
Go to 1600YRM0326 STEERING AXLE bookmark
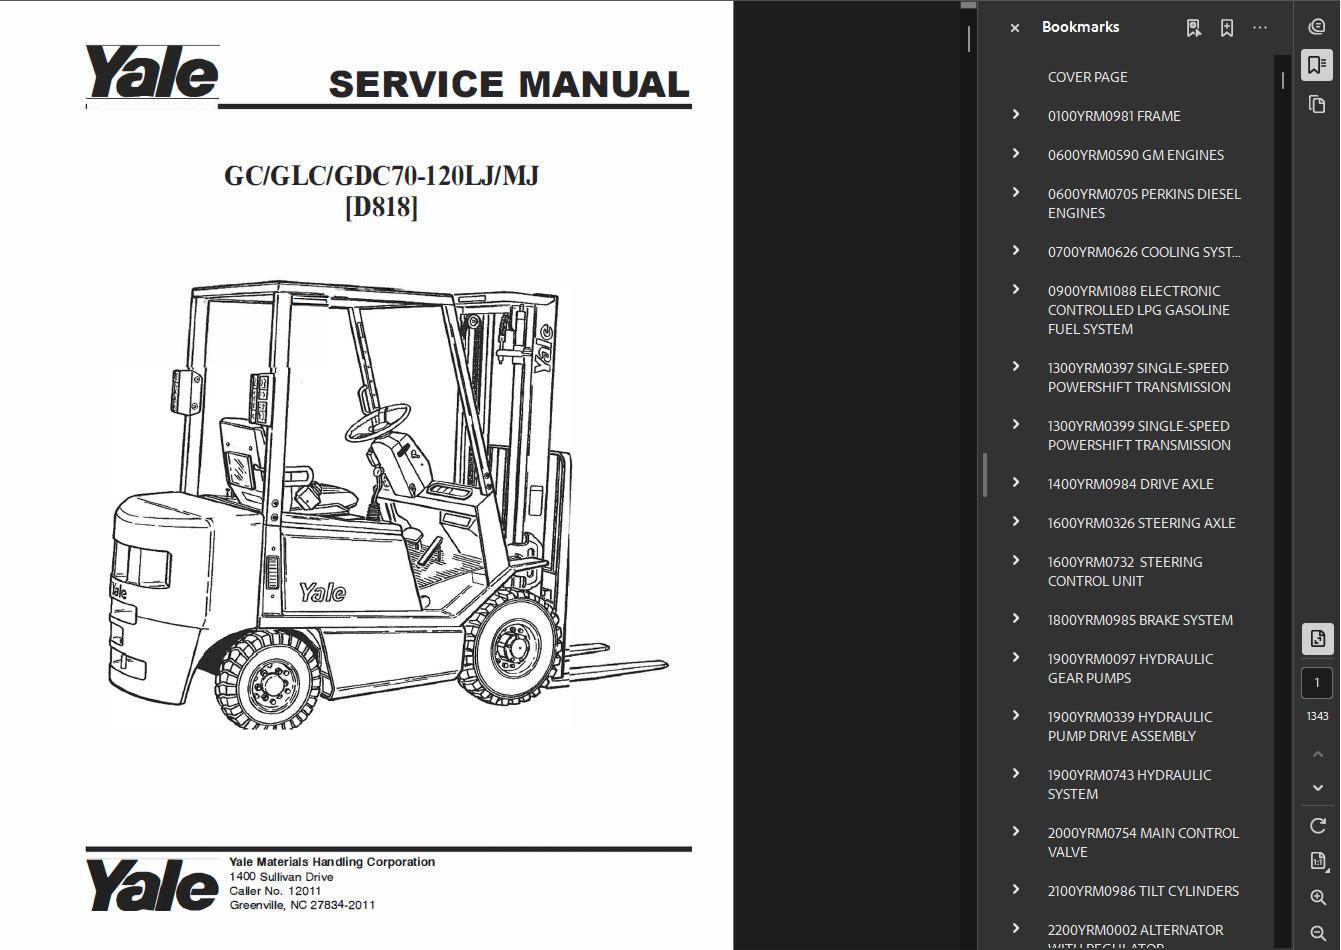[x=1141, y=523]
